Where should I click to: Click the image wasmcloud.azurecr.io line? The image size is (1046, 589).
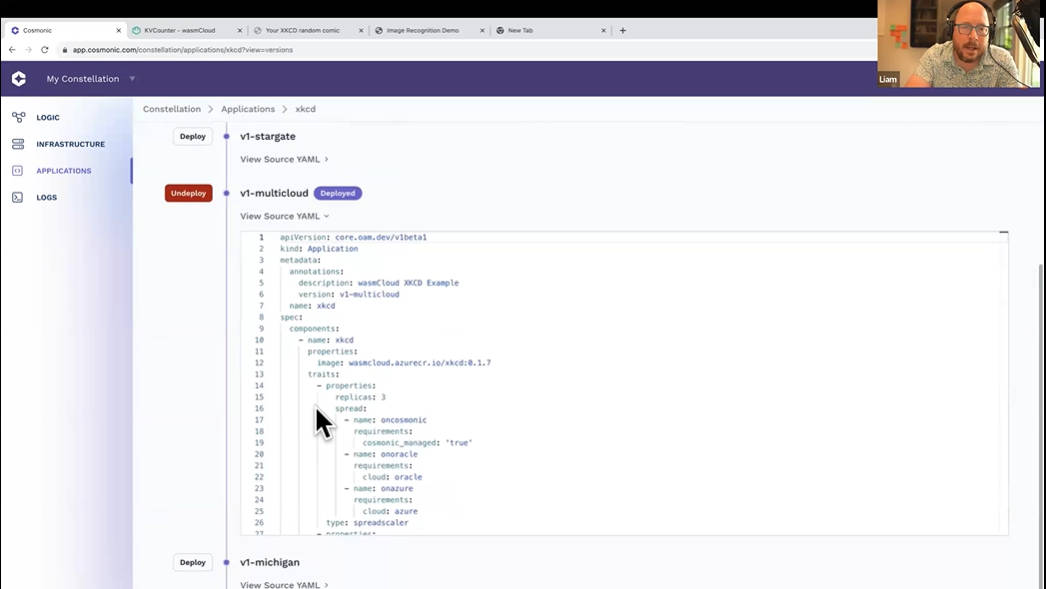tap(404, 363)
